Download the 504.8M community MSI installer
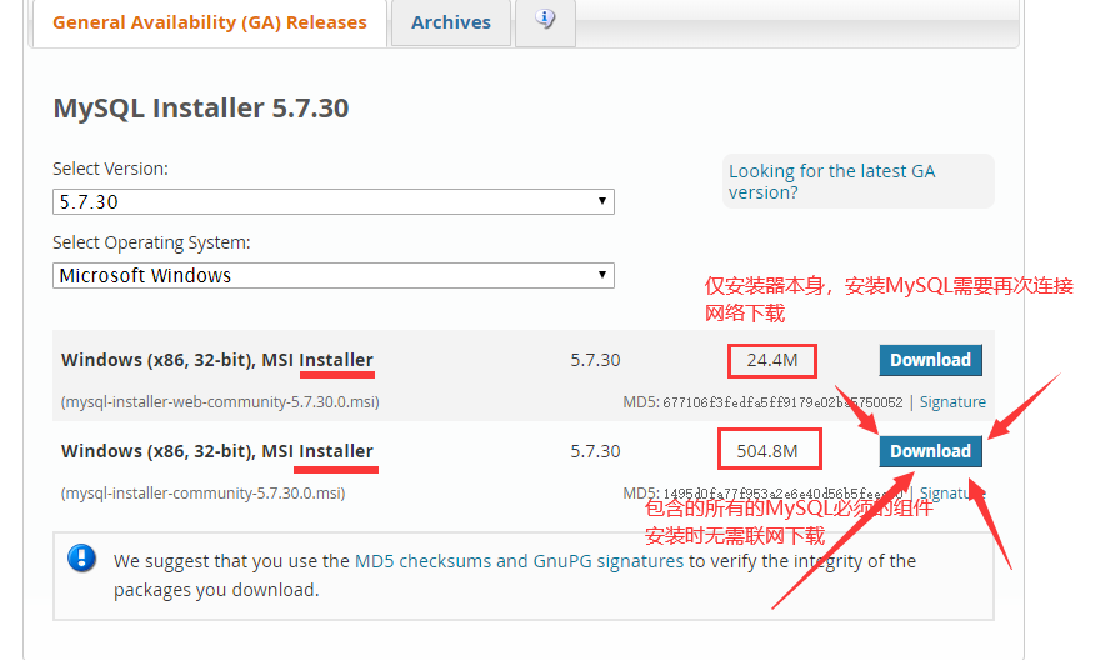The width and height of the screenshot is (1095, 660). click(x=930, y=451)
